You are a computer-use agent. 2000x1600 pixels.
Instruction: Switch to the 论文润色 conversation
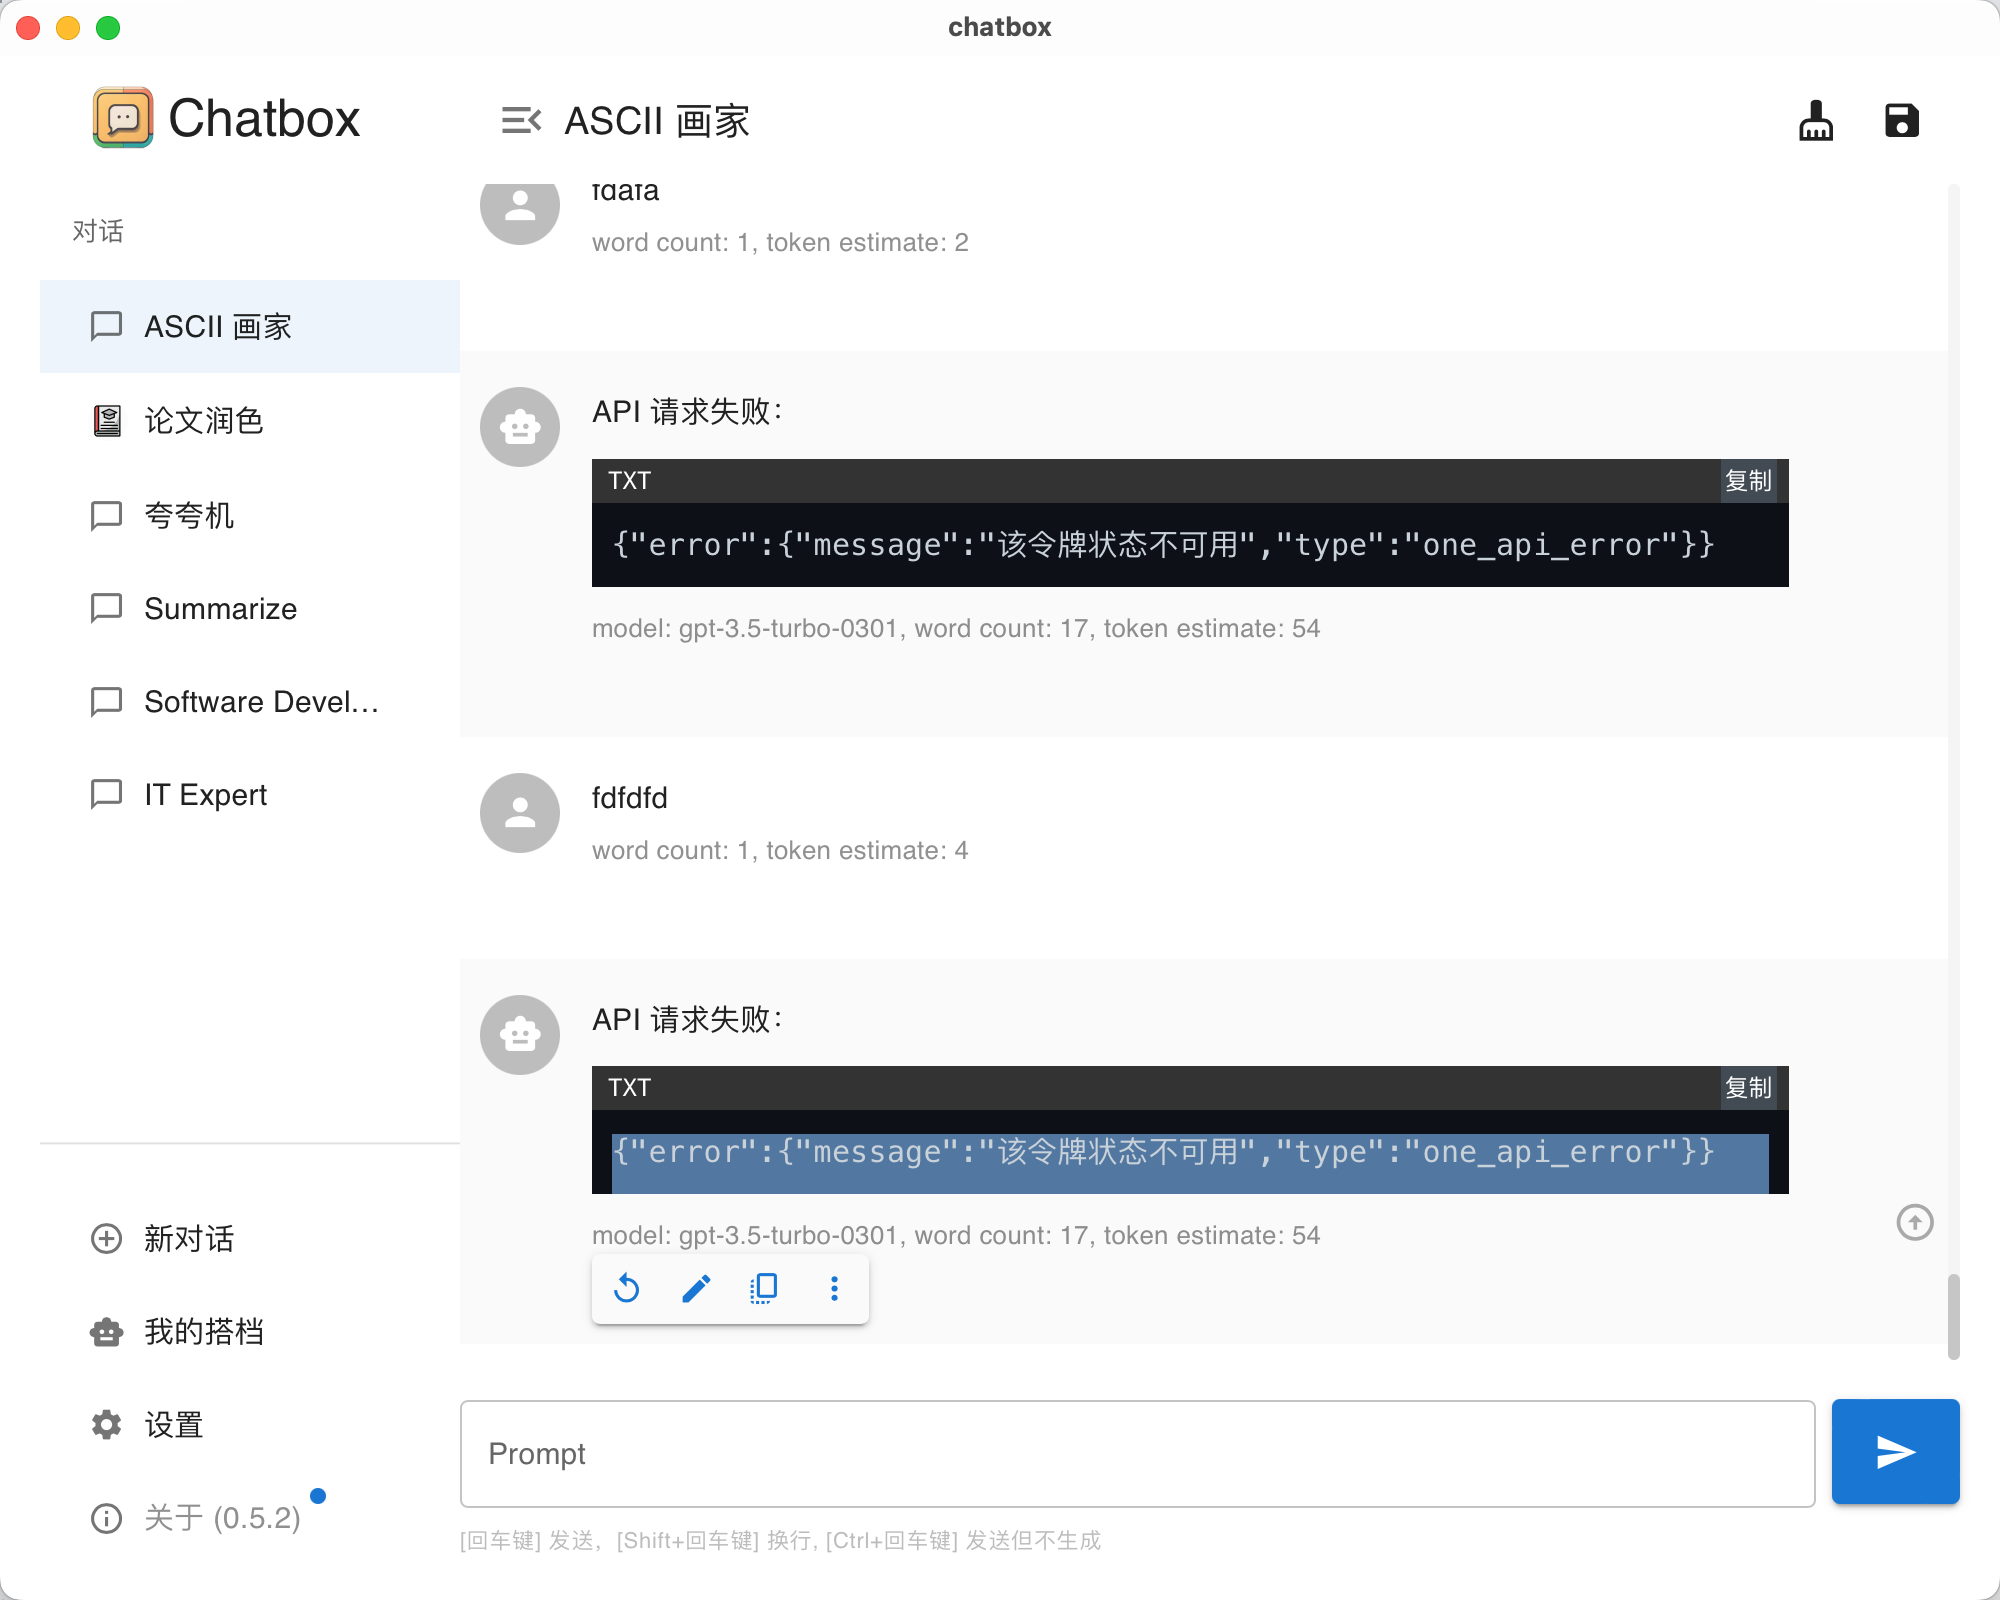204,421
